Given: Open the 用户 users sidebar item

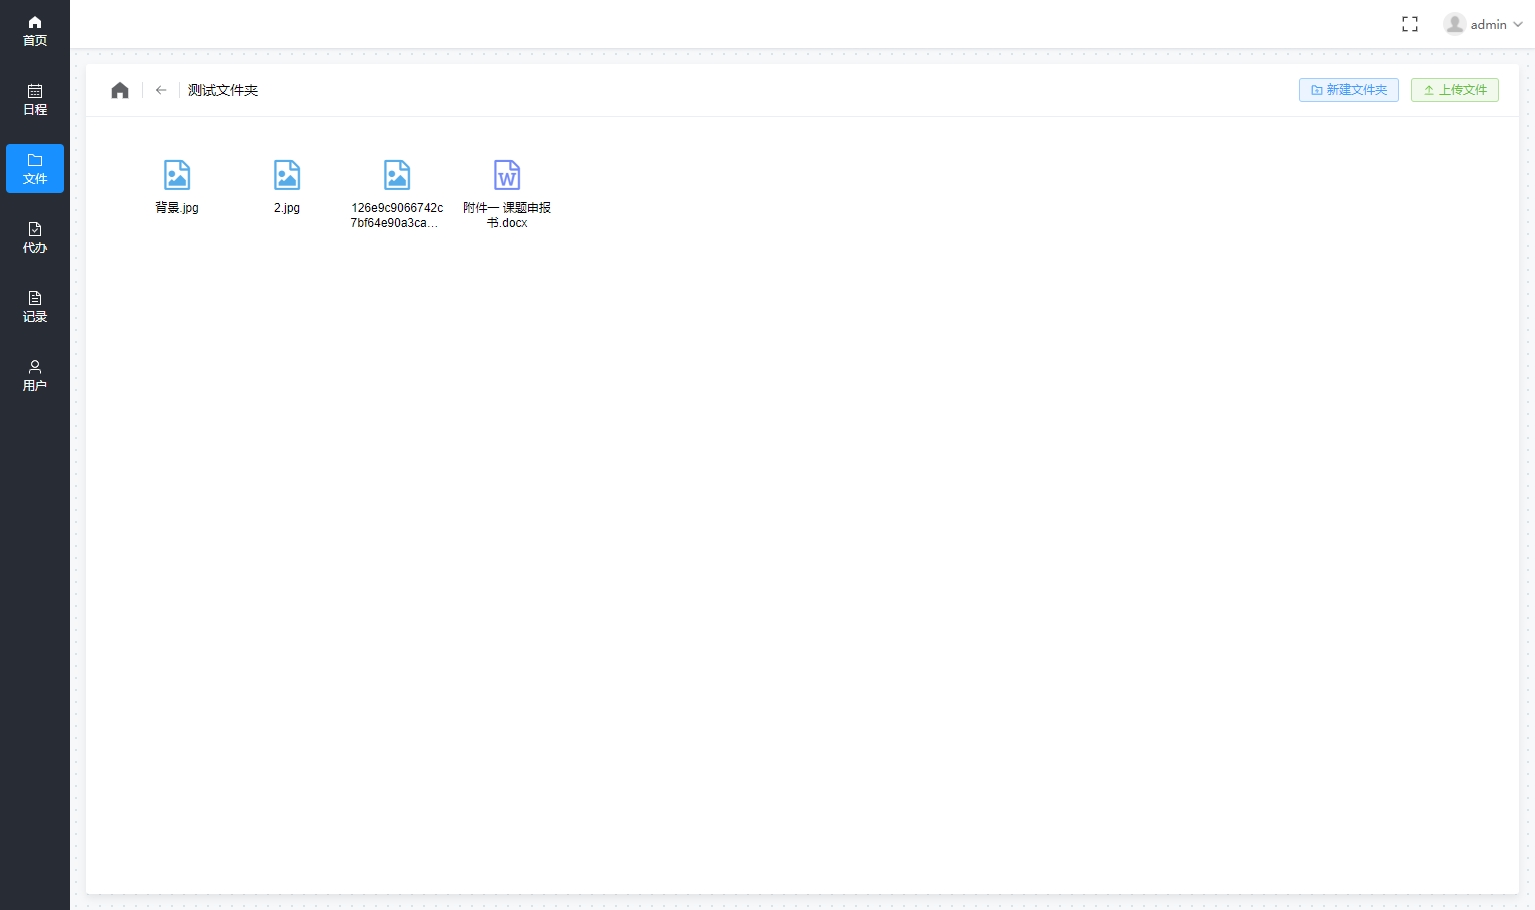Looking at the screenshot, I should [x=35, y=376].
